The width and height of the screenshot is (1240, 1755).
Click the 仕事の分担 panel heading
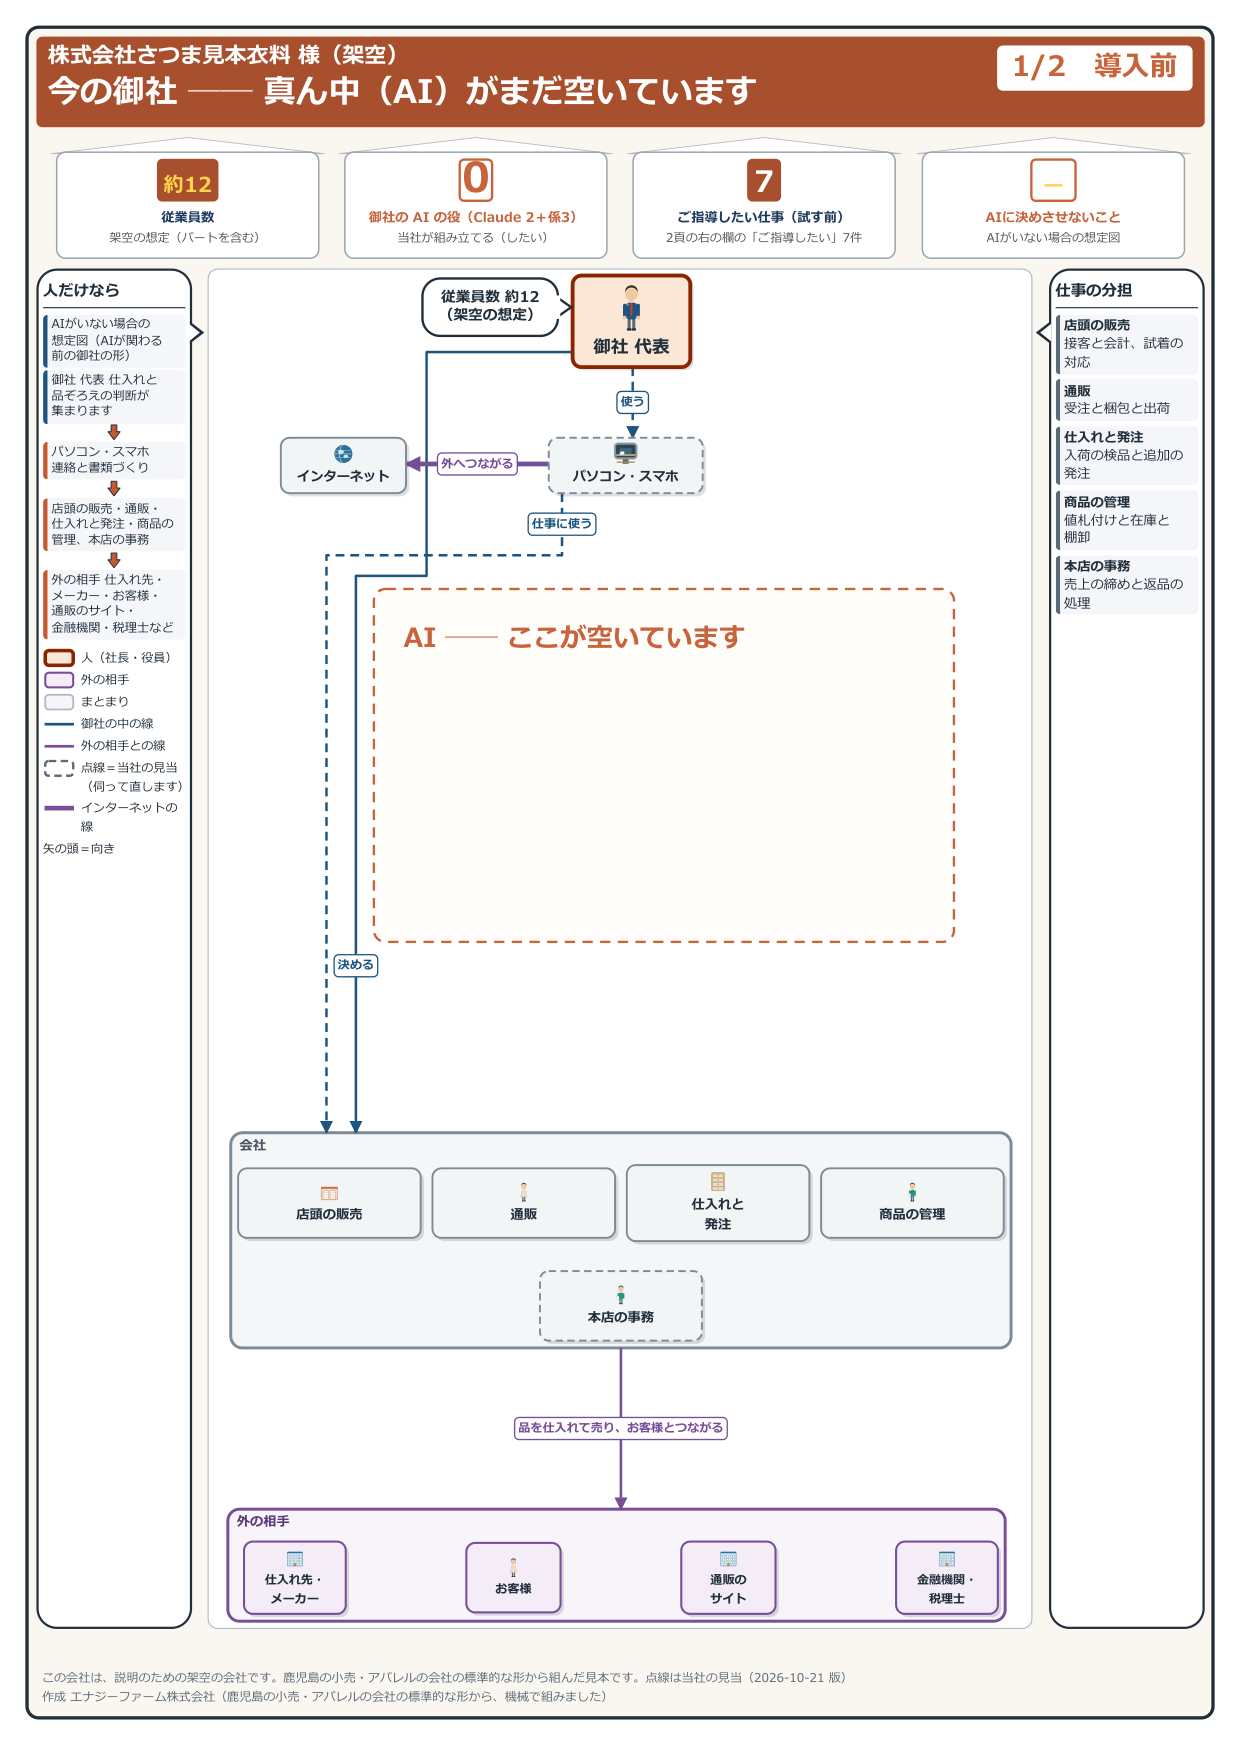point(1094,290)
